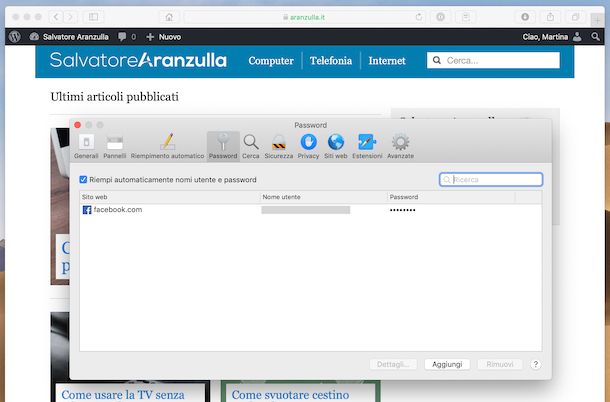Viewport: 610px width, 402px height.
Task: Show all tabs overview icon
Action: (x=575, y=17)
